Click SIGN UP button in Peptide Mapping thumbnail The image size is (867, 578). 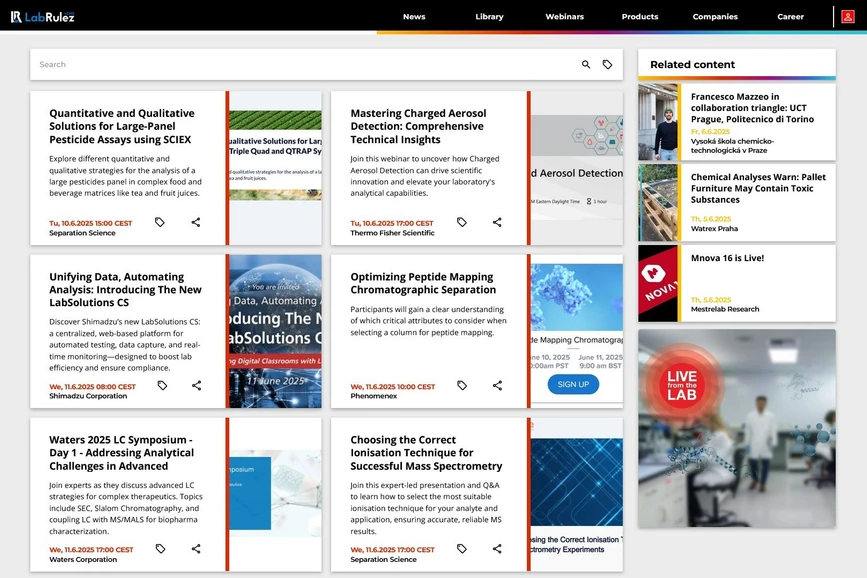(573, 384)
